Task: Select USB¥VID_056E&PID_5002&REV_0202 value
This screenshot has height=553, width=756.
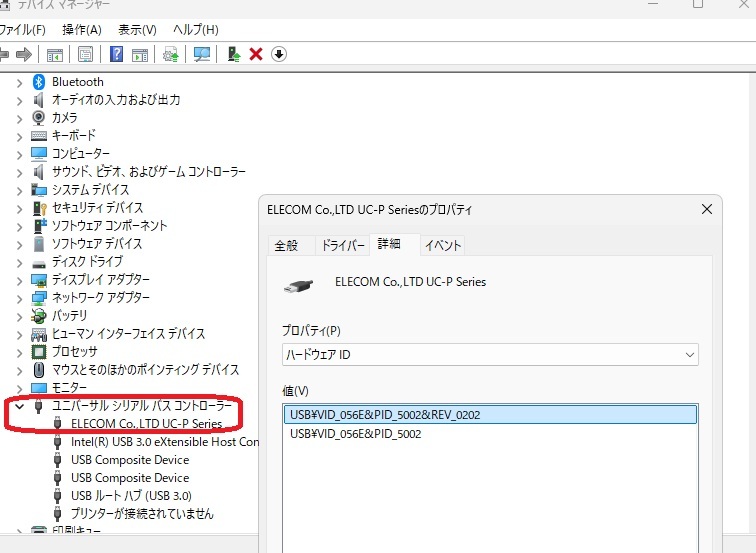Action: 490,415
